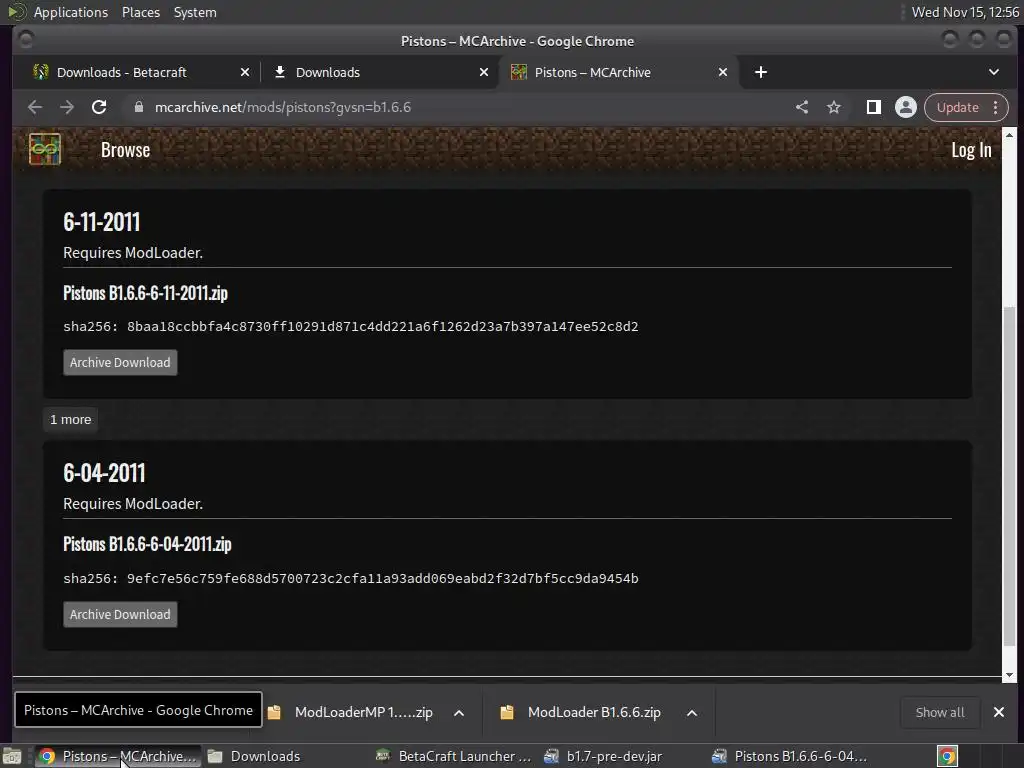Bookmark this page with the star icon
The height and width of the screenshot is (768, 1024).
(x=834, y=107)
